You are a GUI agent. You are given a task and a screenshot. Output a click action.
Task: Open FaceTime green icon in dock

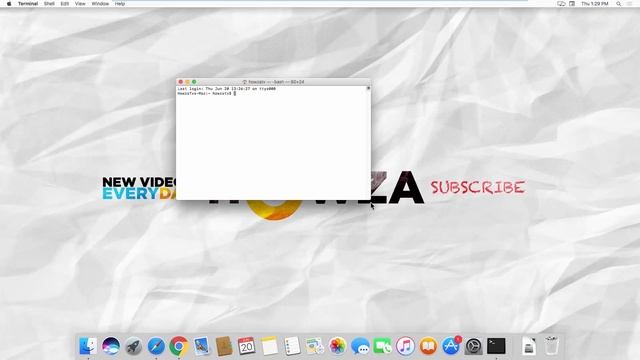pyautogui.click(x=383, y=346)
